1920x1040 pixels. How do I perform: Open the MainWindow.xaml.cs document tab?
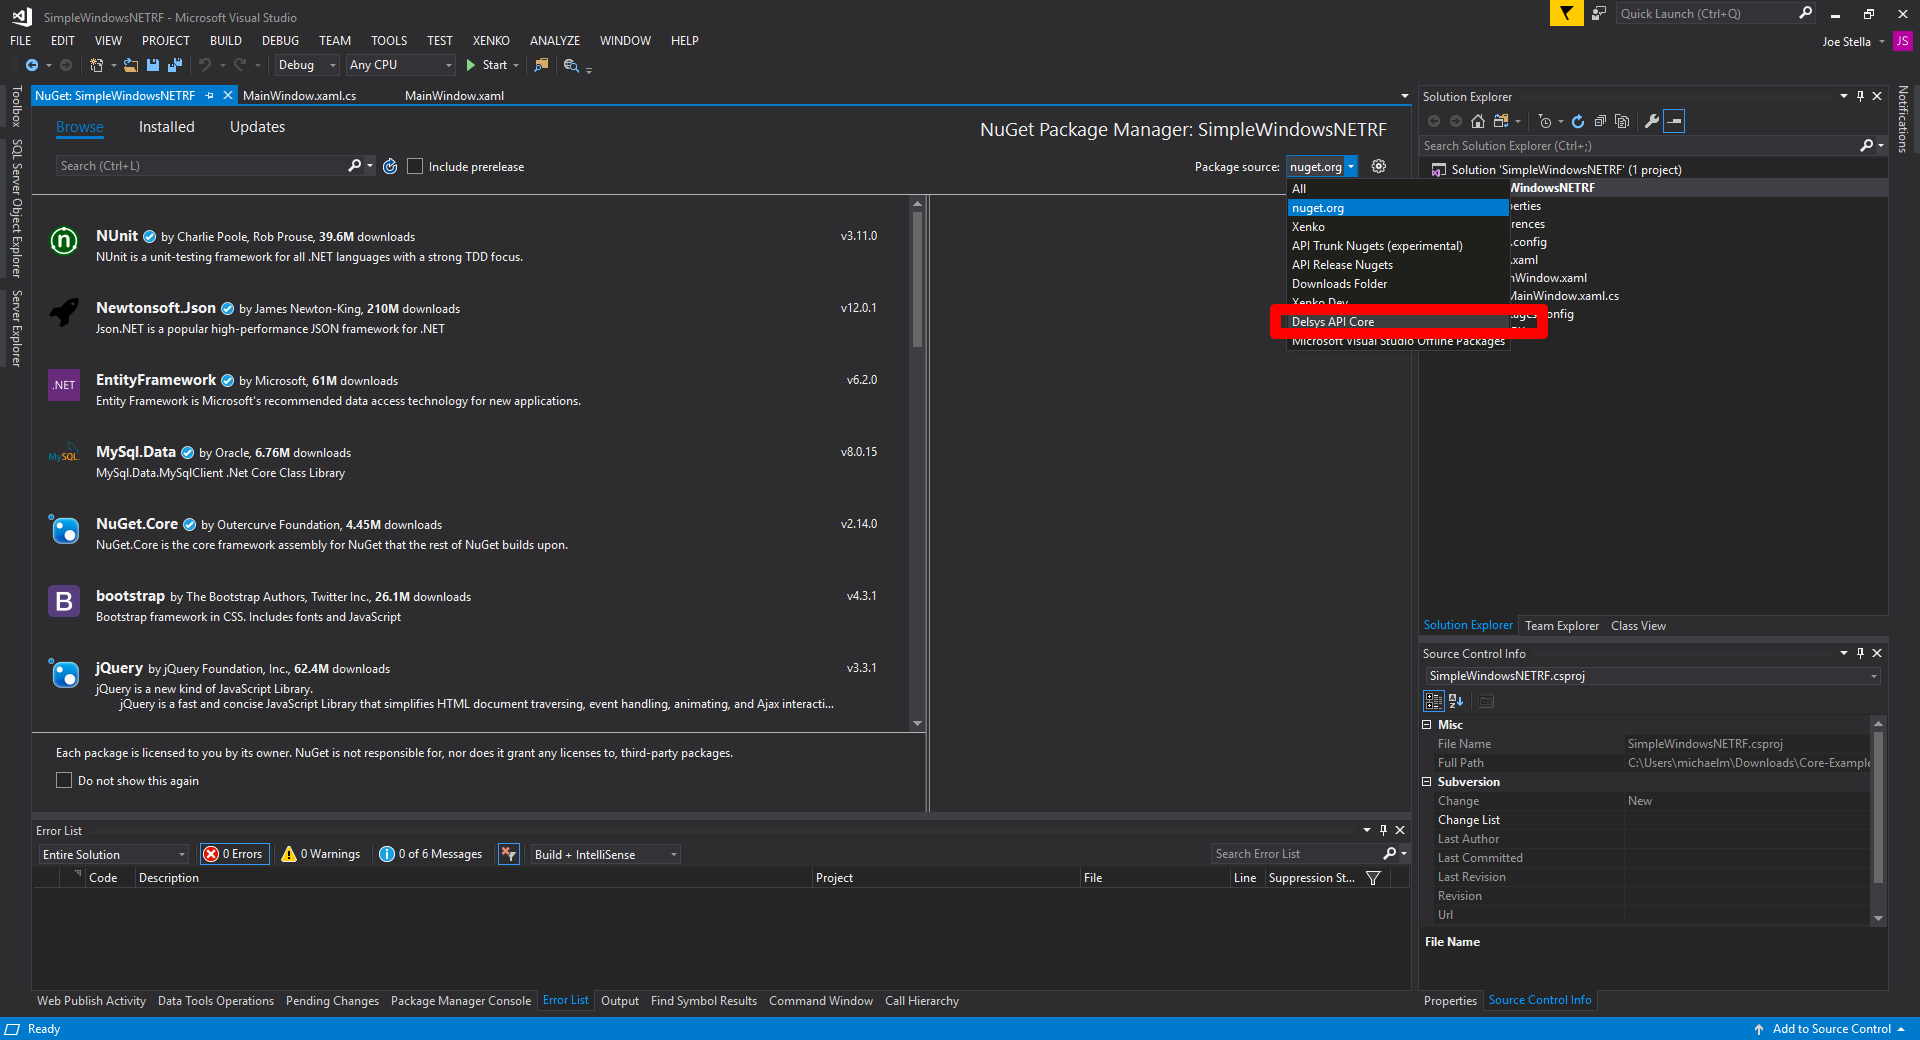point(300,96)
